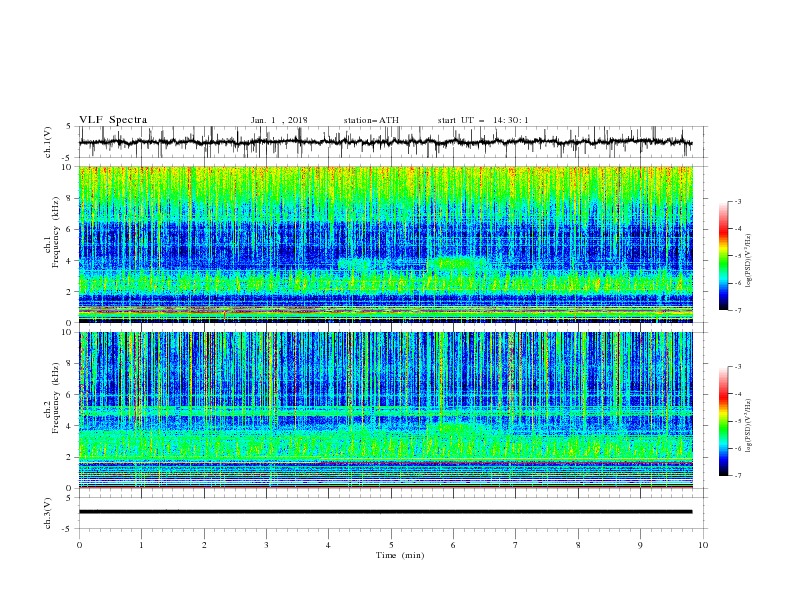Screen dimensions: 792x612
Task: Click the flat ch.3 voltage trace
Action: [x=386, y=512]
